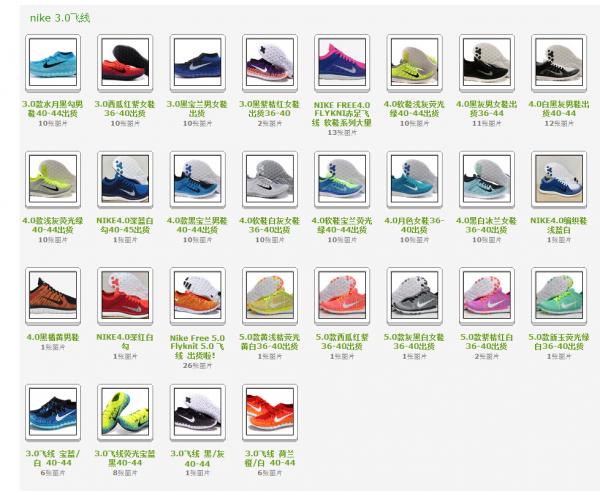Open the NIKE4.0深红白勾 red shoe thumbnail
600x493 pixels.
[125, 295]
